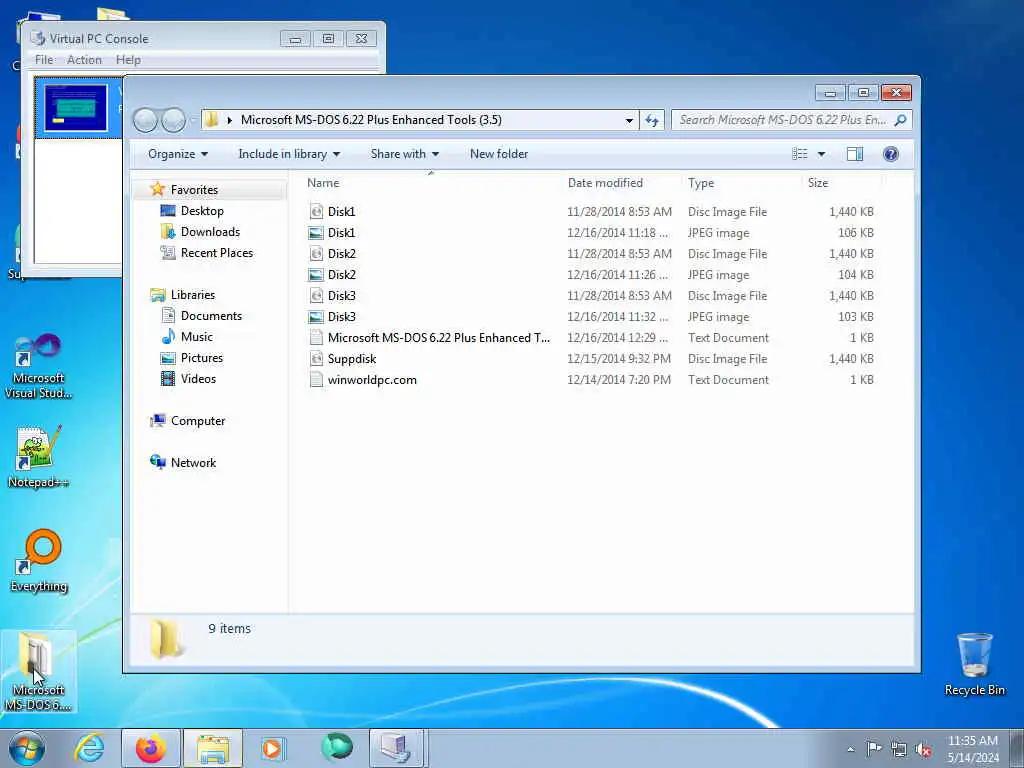The height and width of the screenshot is (768, 1024).
Task: Sort files by Date modified column
Action: tap(605, 183)
